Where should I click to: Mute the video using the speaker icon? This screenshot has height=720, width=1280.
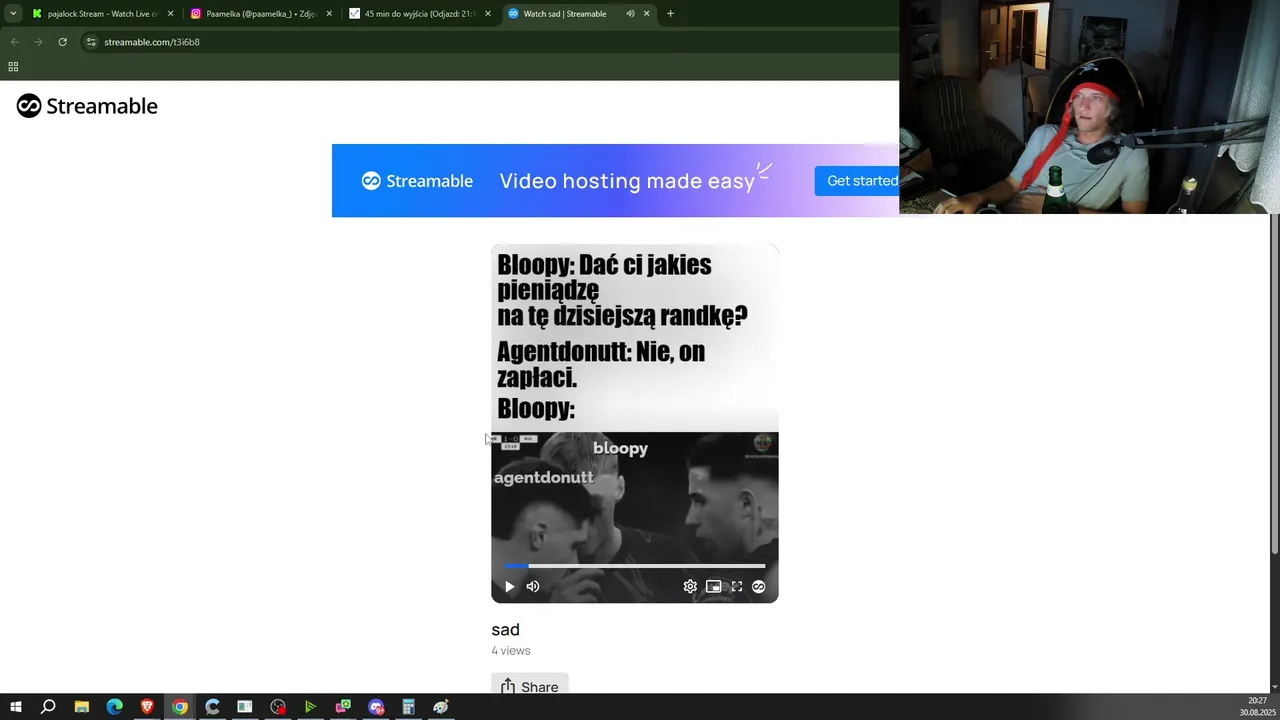coord(533,587)
